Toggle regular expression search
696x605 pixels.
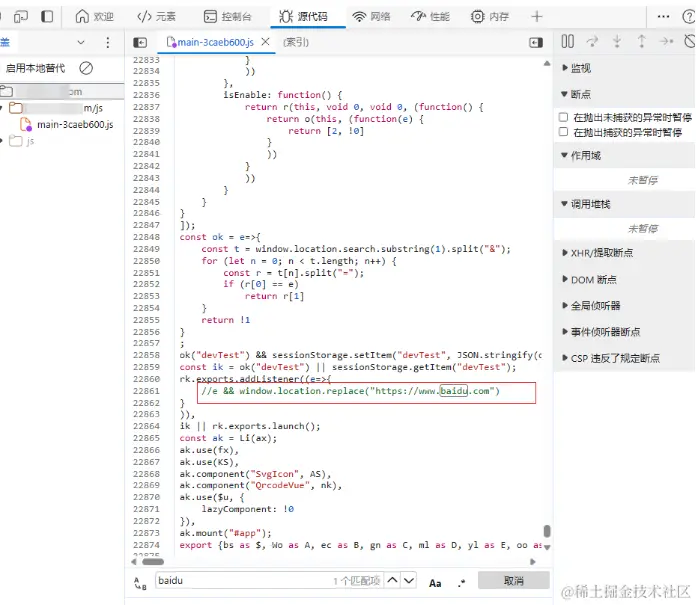461,583
